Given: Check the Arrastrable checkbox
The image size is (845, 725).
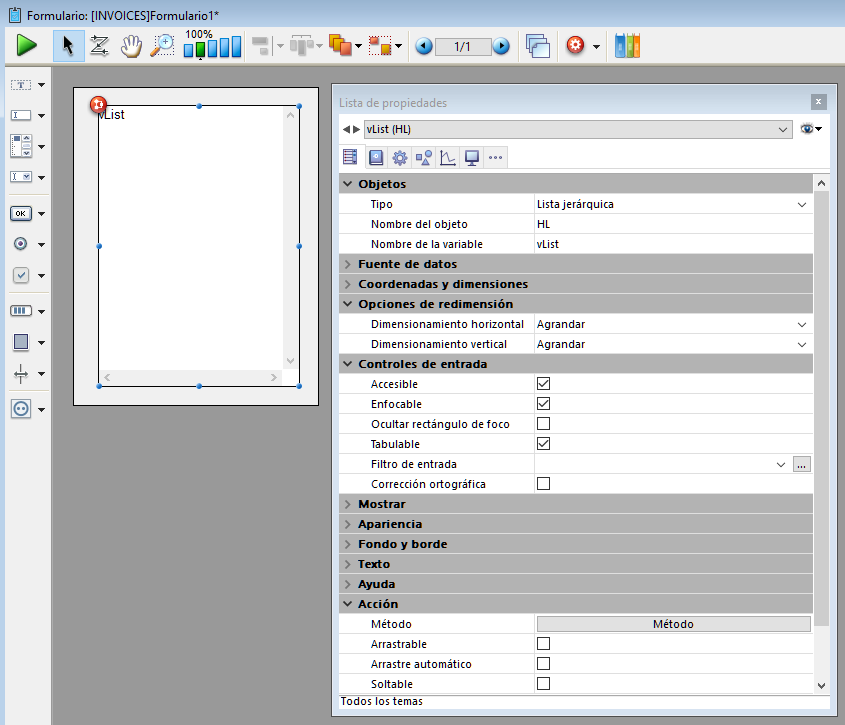Looking at the screenshot, I should coord(544,644).
